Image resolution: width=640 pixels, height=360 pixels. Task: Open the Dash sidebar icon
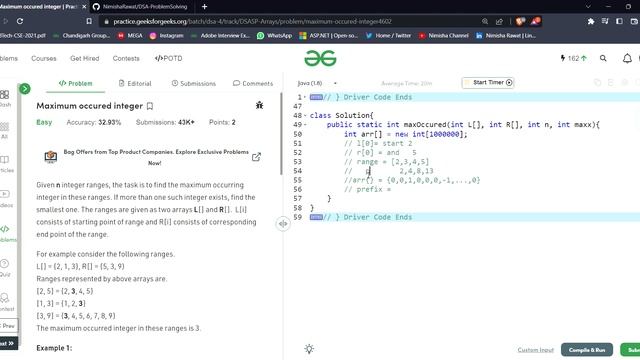tap(5, 98)
